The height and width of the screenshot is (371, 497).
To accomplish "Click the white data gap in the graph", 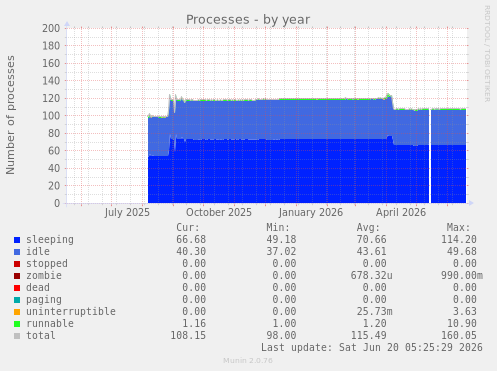I will point(430,156).
